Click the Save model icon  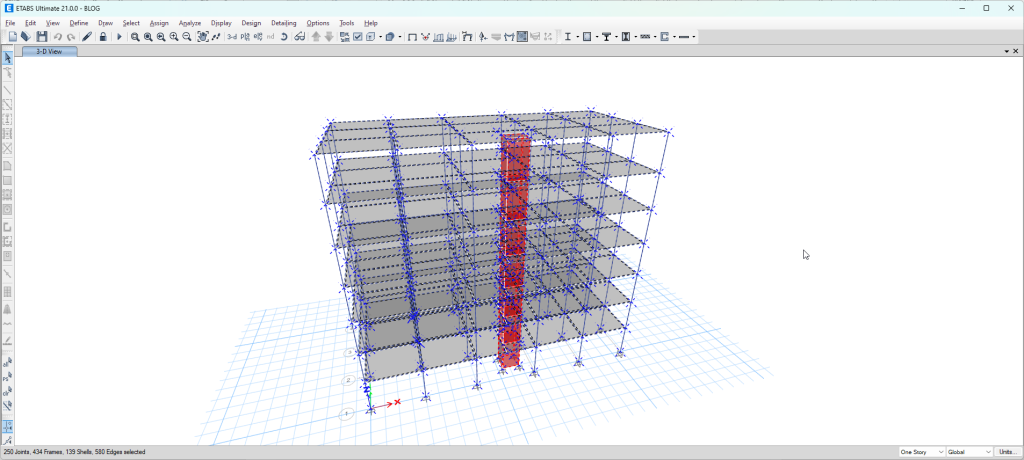point(41,37)
